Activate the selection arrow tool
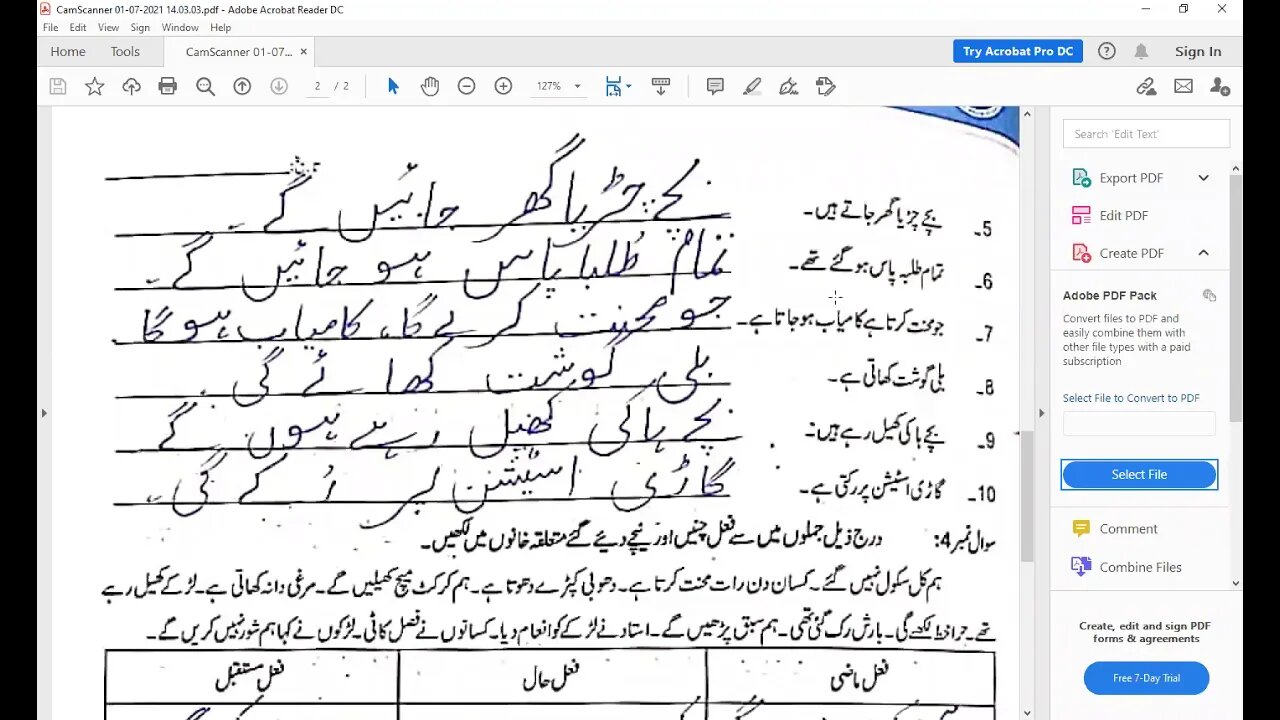1280x720 pixels. pos(393,87)
